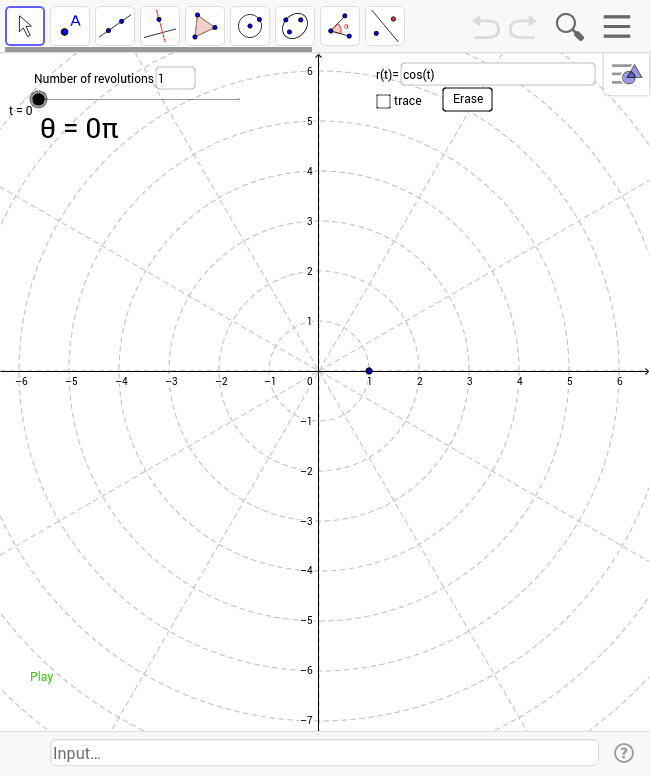Viewport: 651px width, 776px height.
Task: Select the Point tool
Action: 70,26
